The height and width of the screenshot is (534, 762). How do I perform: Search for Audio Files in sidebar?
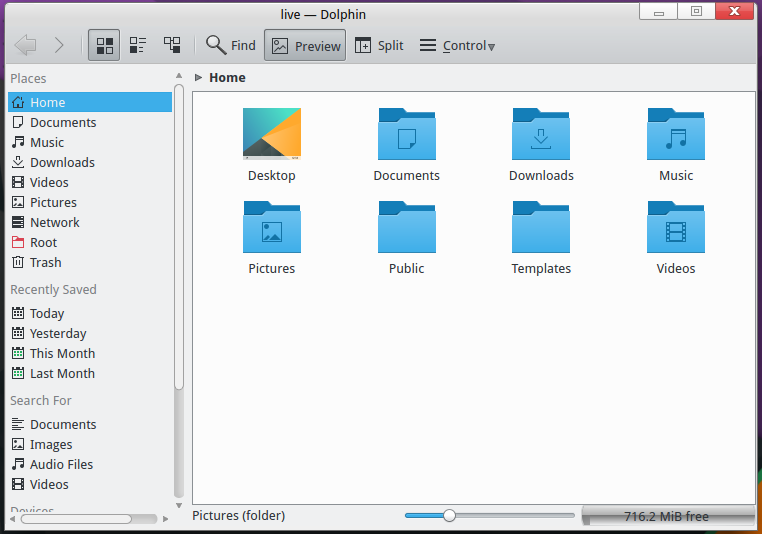(61, 464)
